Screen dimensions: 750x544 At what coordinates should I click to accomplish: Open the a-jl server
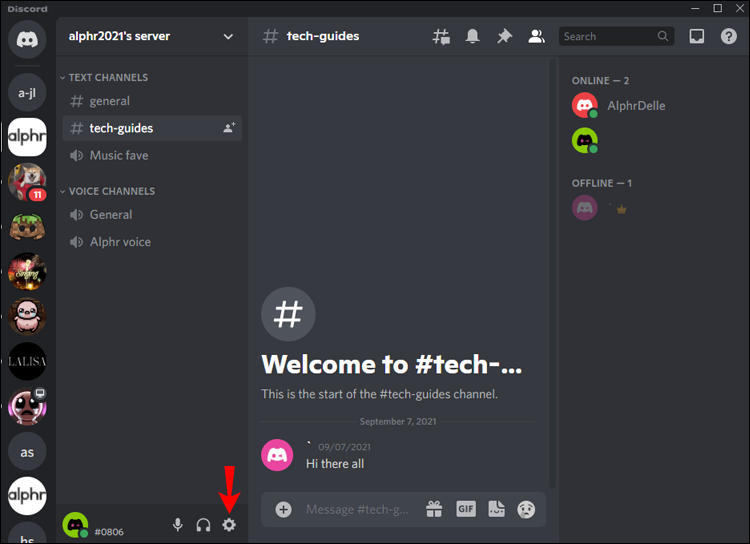[27, 92]
